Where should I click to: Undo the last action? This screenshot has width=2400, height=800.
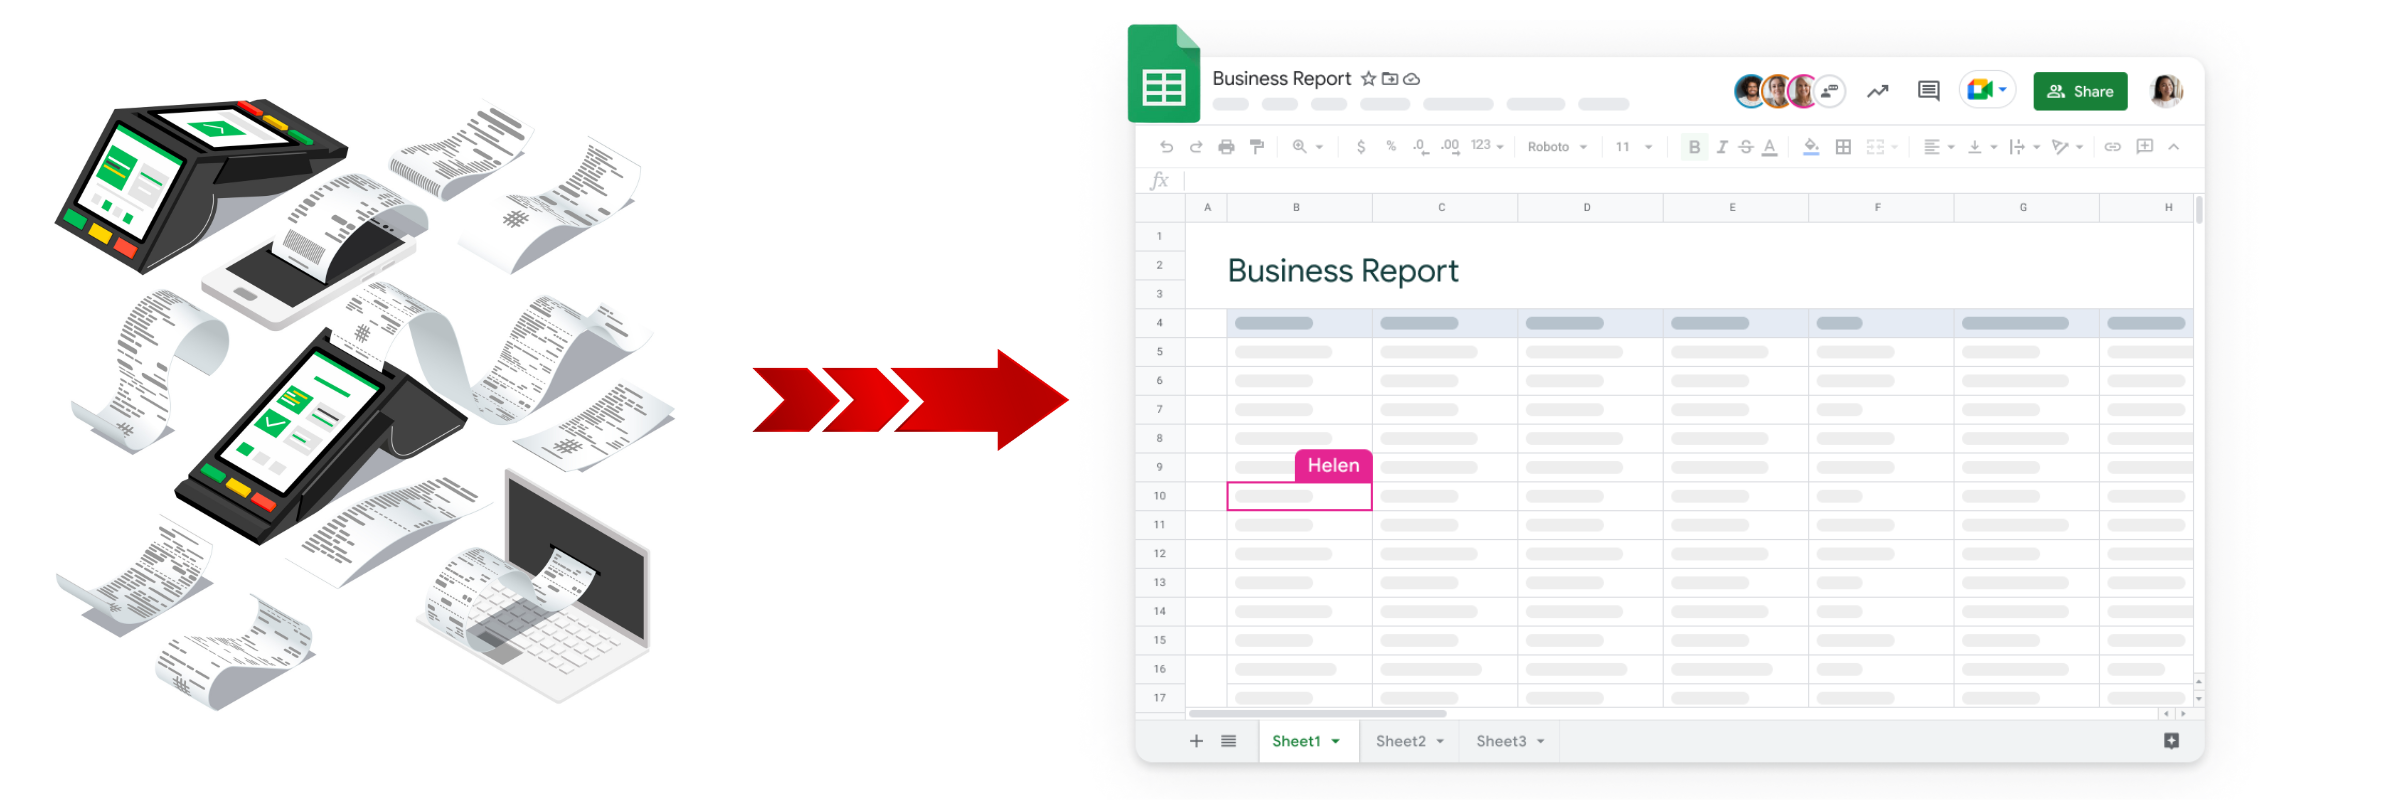point(1166,147)
